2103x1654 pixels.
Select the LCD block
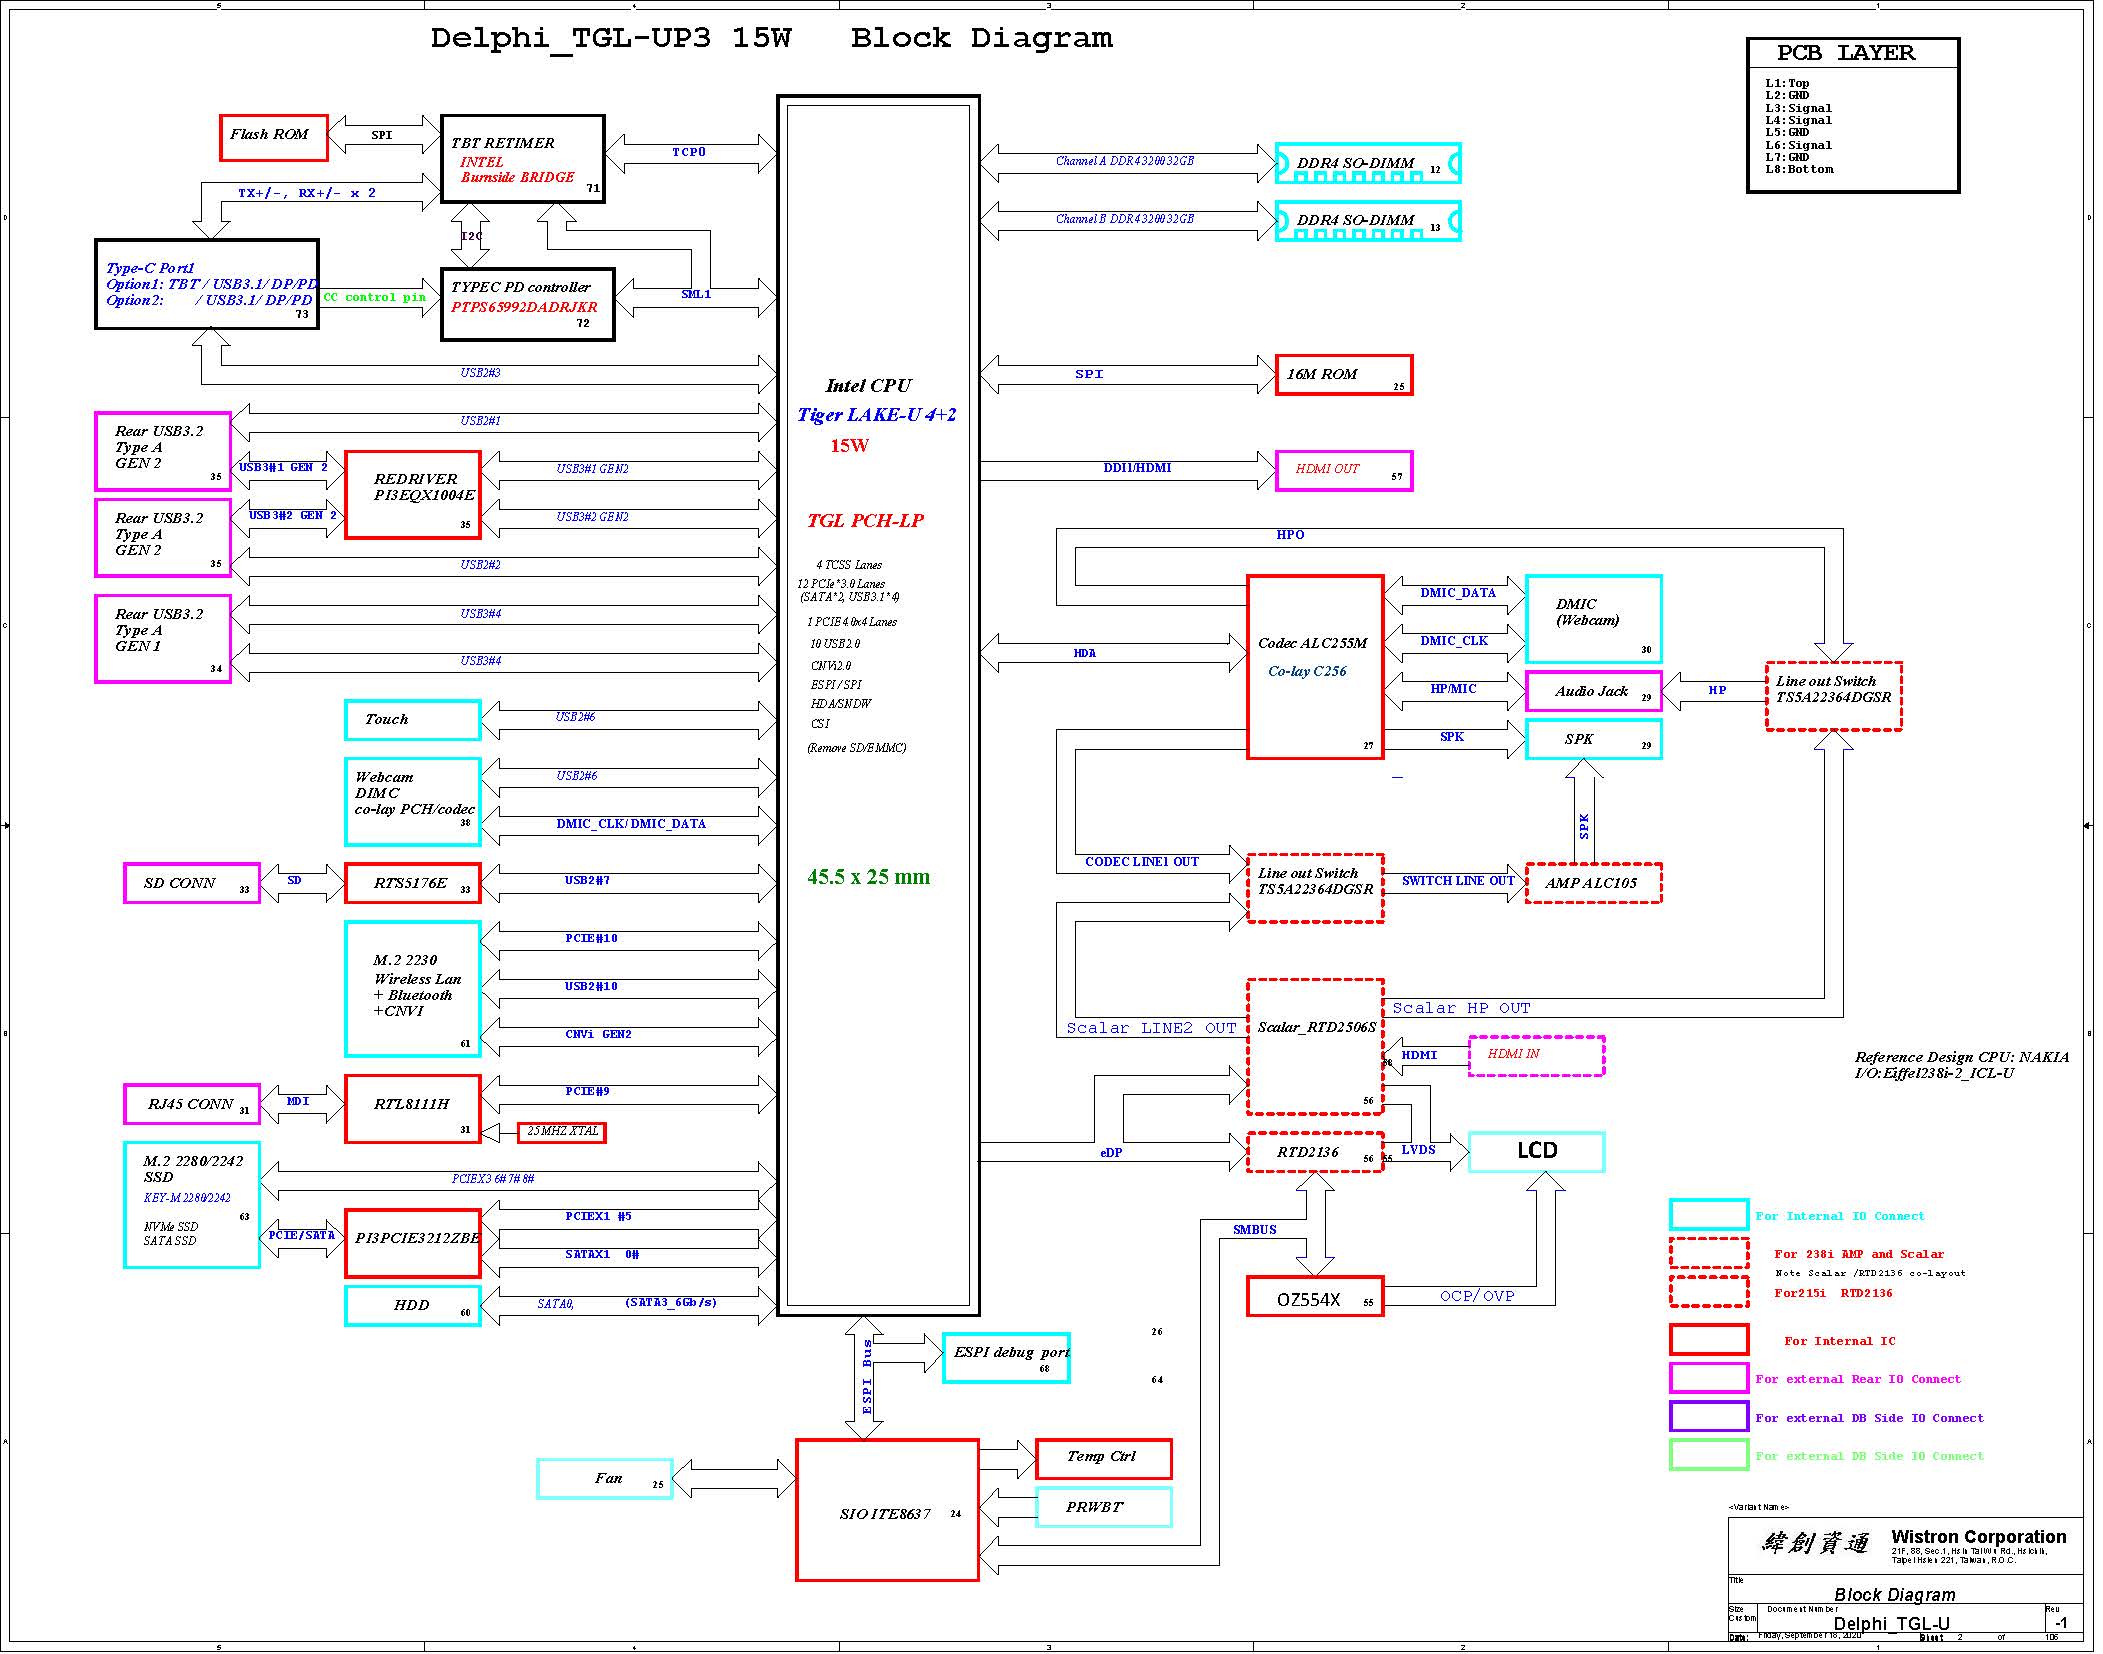pyautogui.click(x=1536, y=1152)
